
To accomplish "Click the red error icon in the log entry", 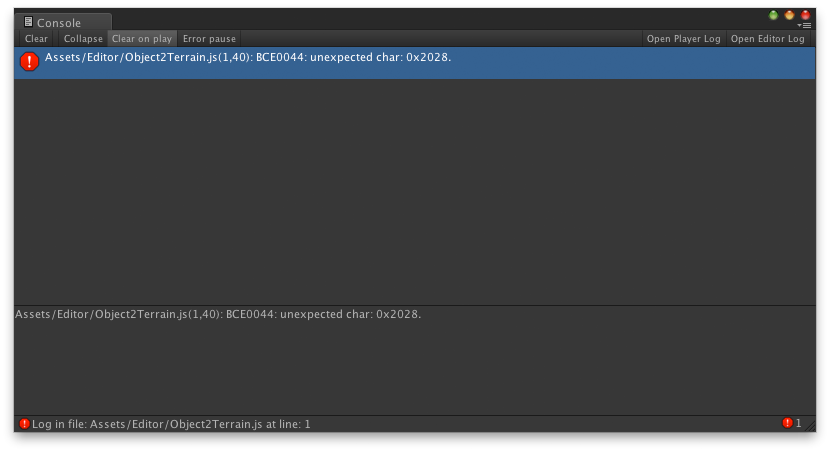I will [30, 61].
